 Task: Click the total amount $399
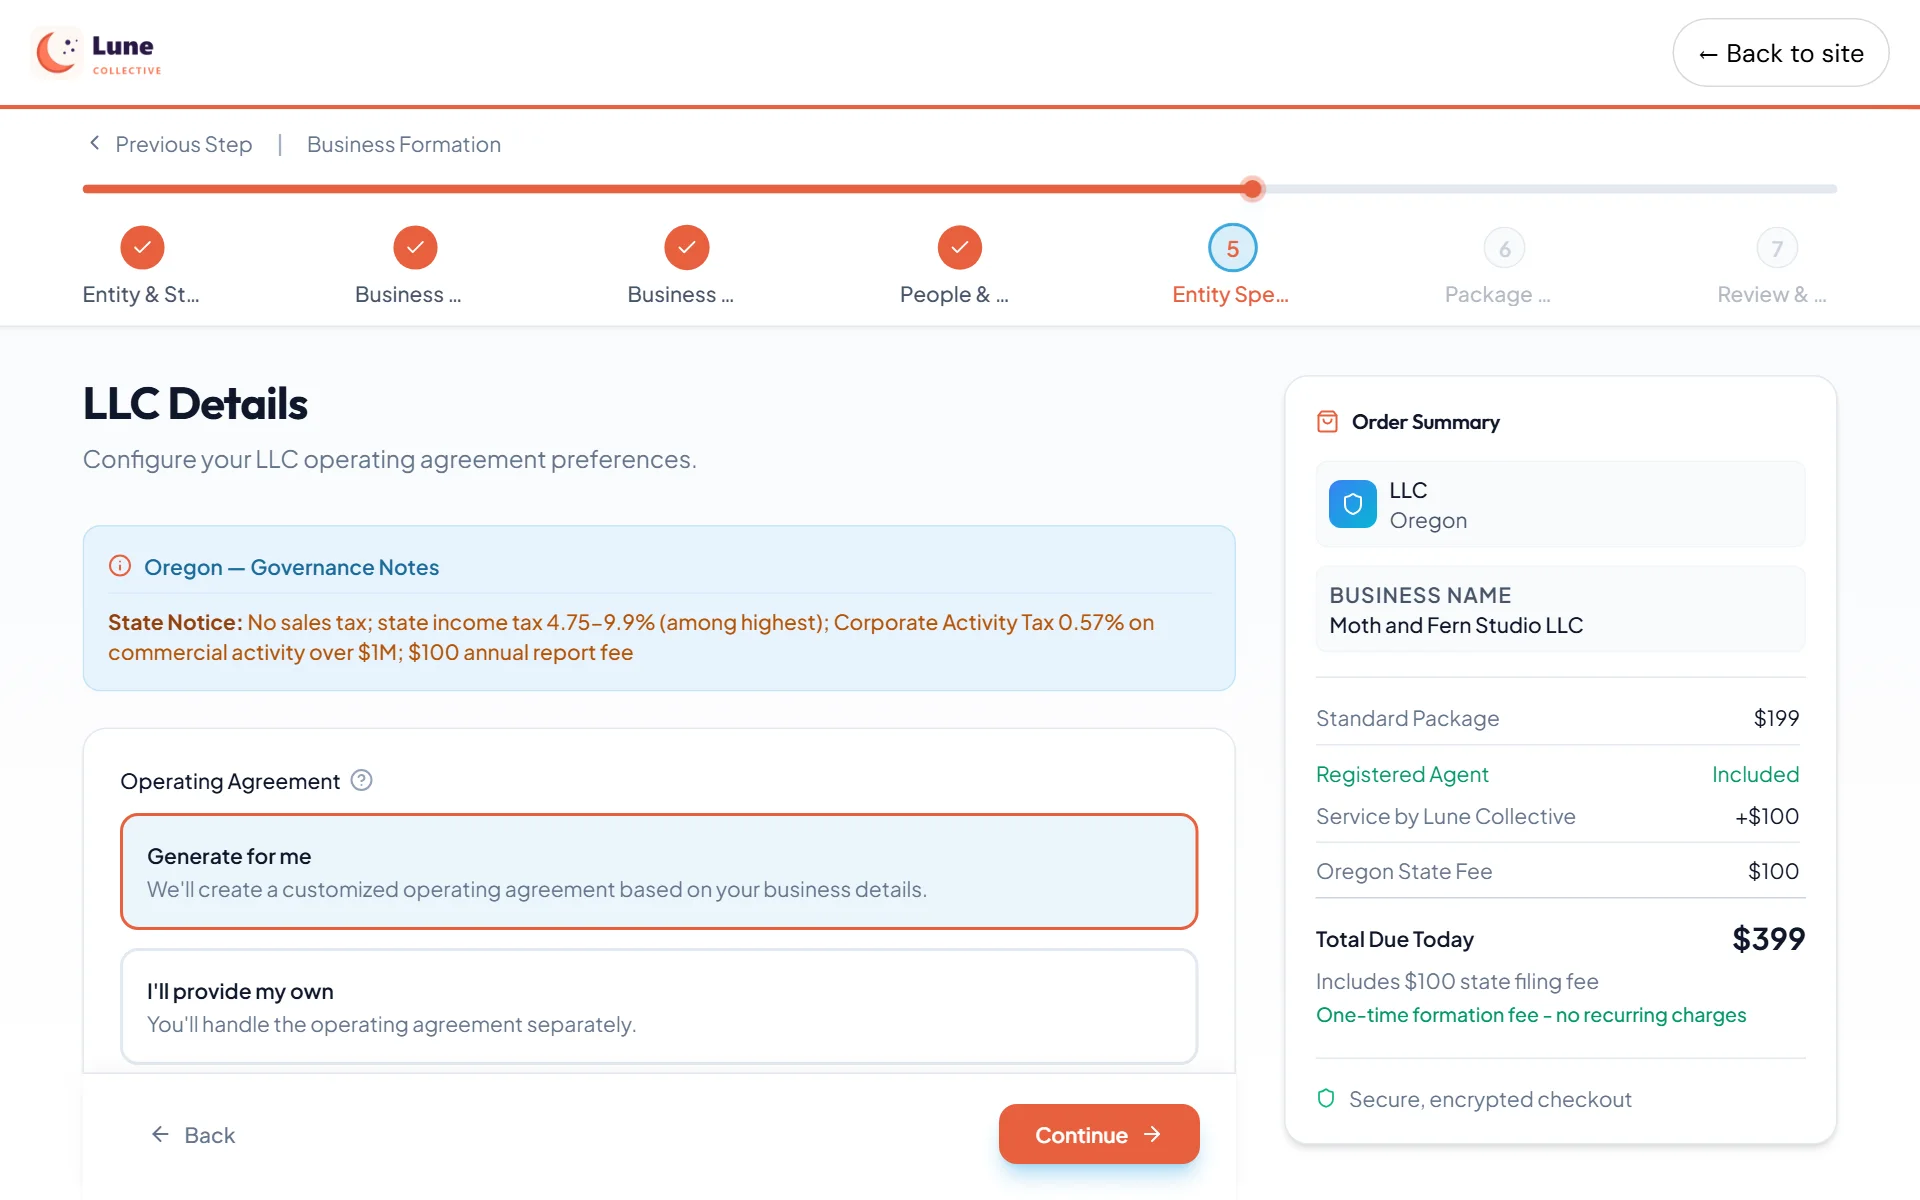point(1768,938)
